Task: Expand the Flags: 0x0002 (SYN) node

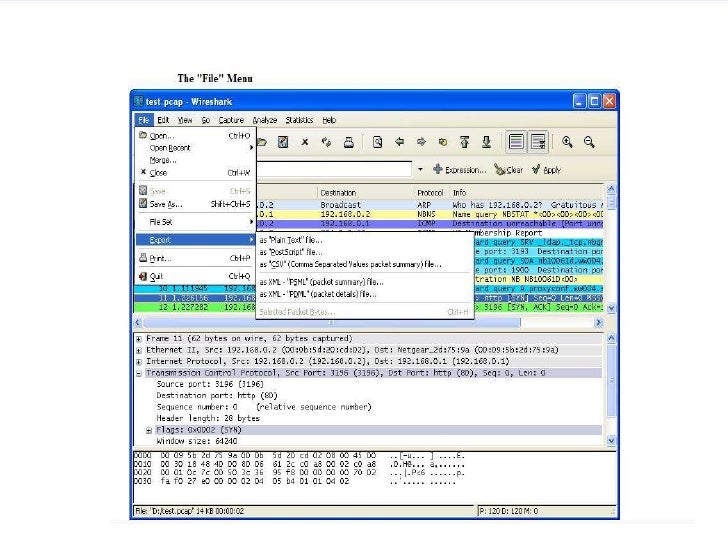Action: click(149, 430)
